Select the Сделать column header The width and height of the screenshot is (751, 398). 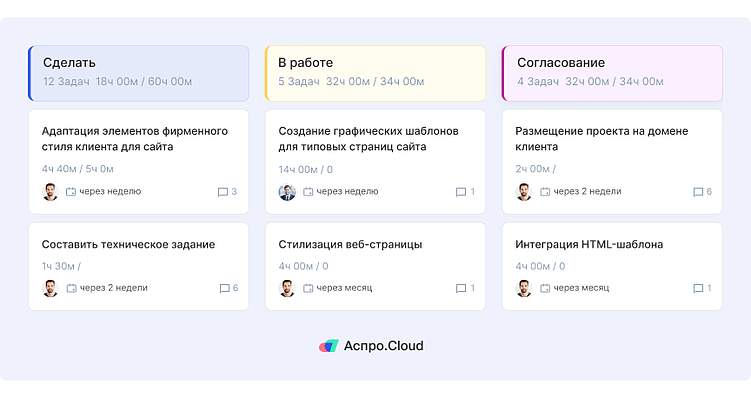point(139,73)
